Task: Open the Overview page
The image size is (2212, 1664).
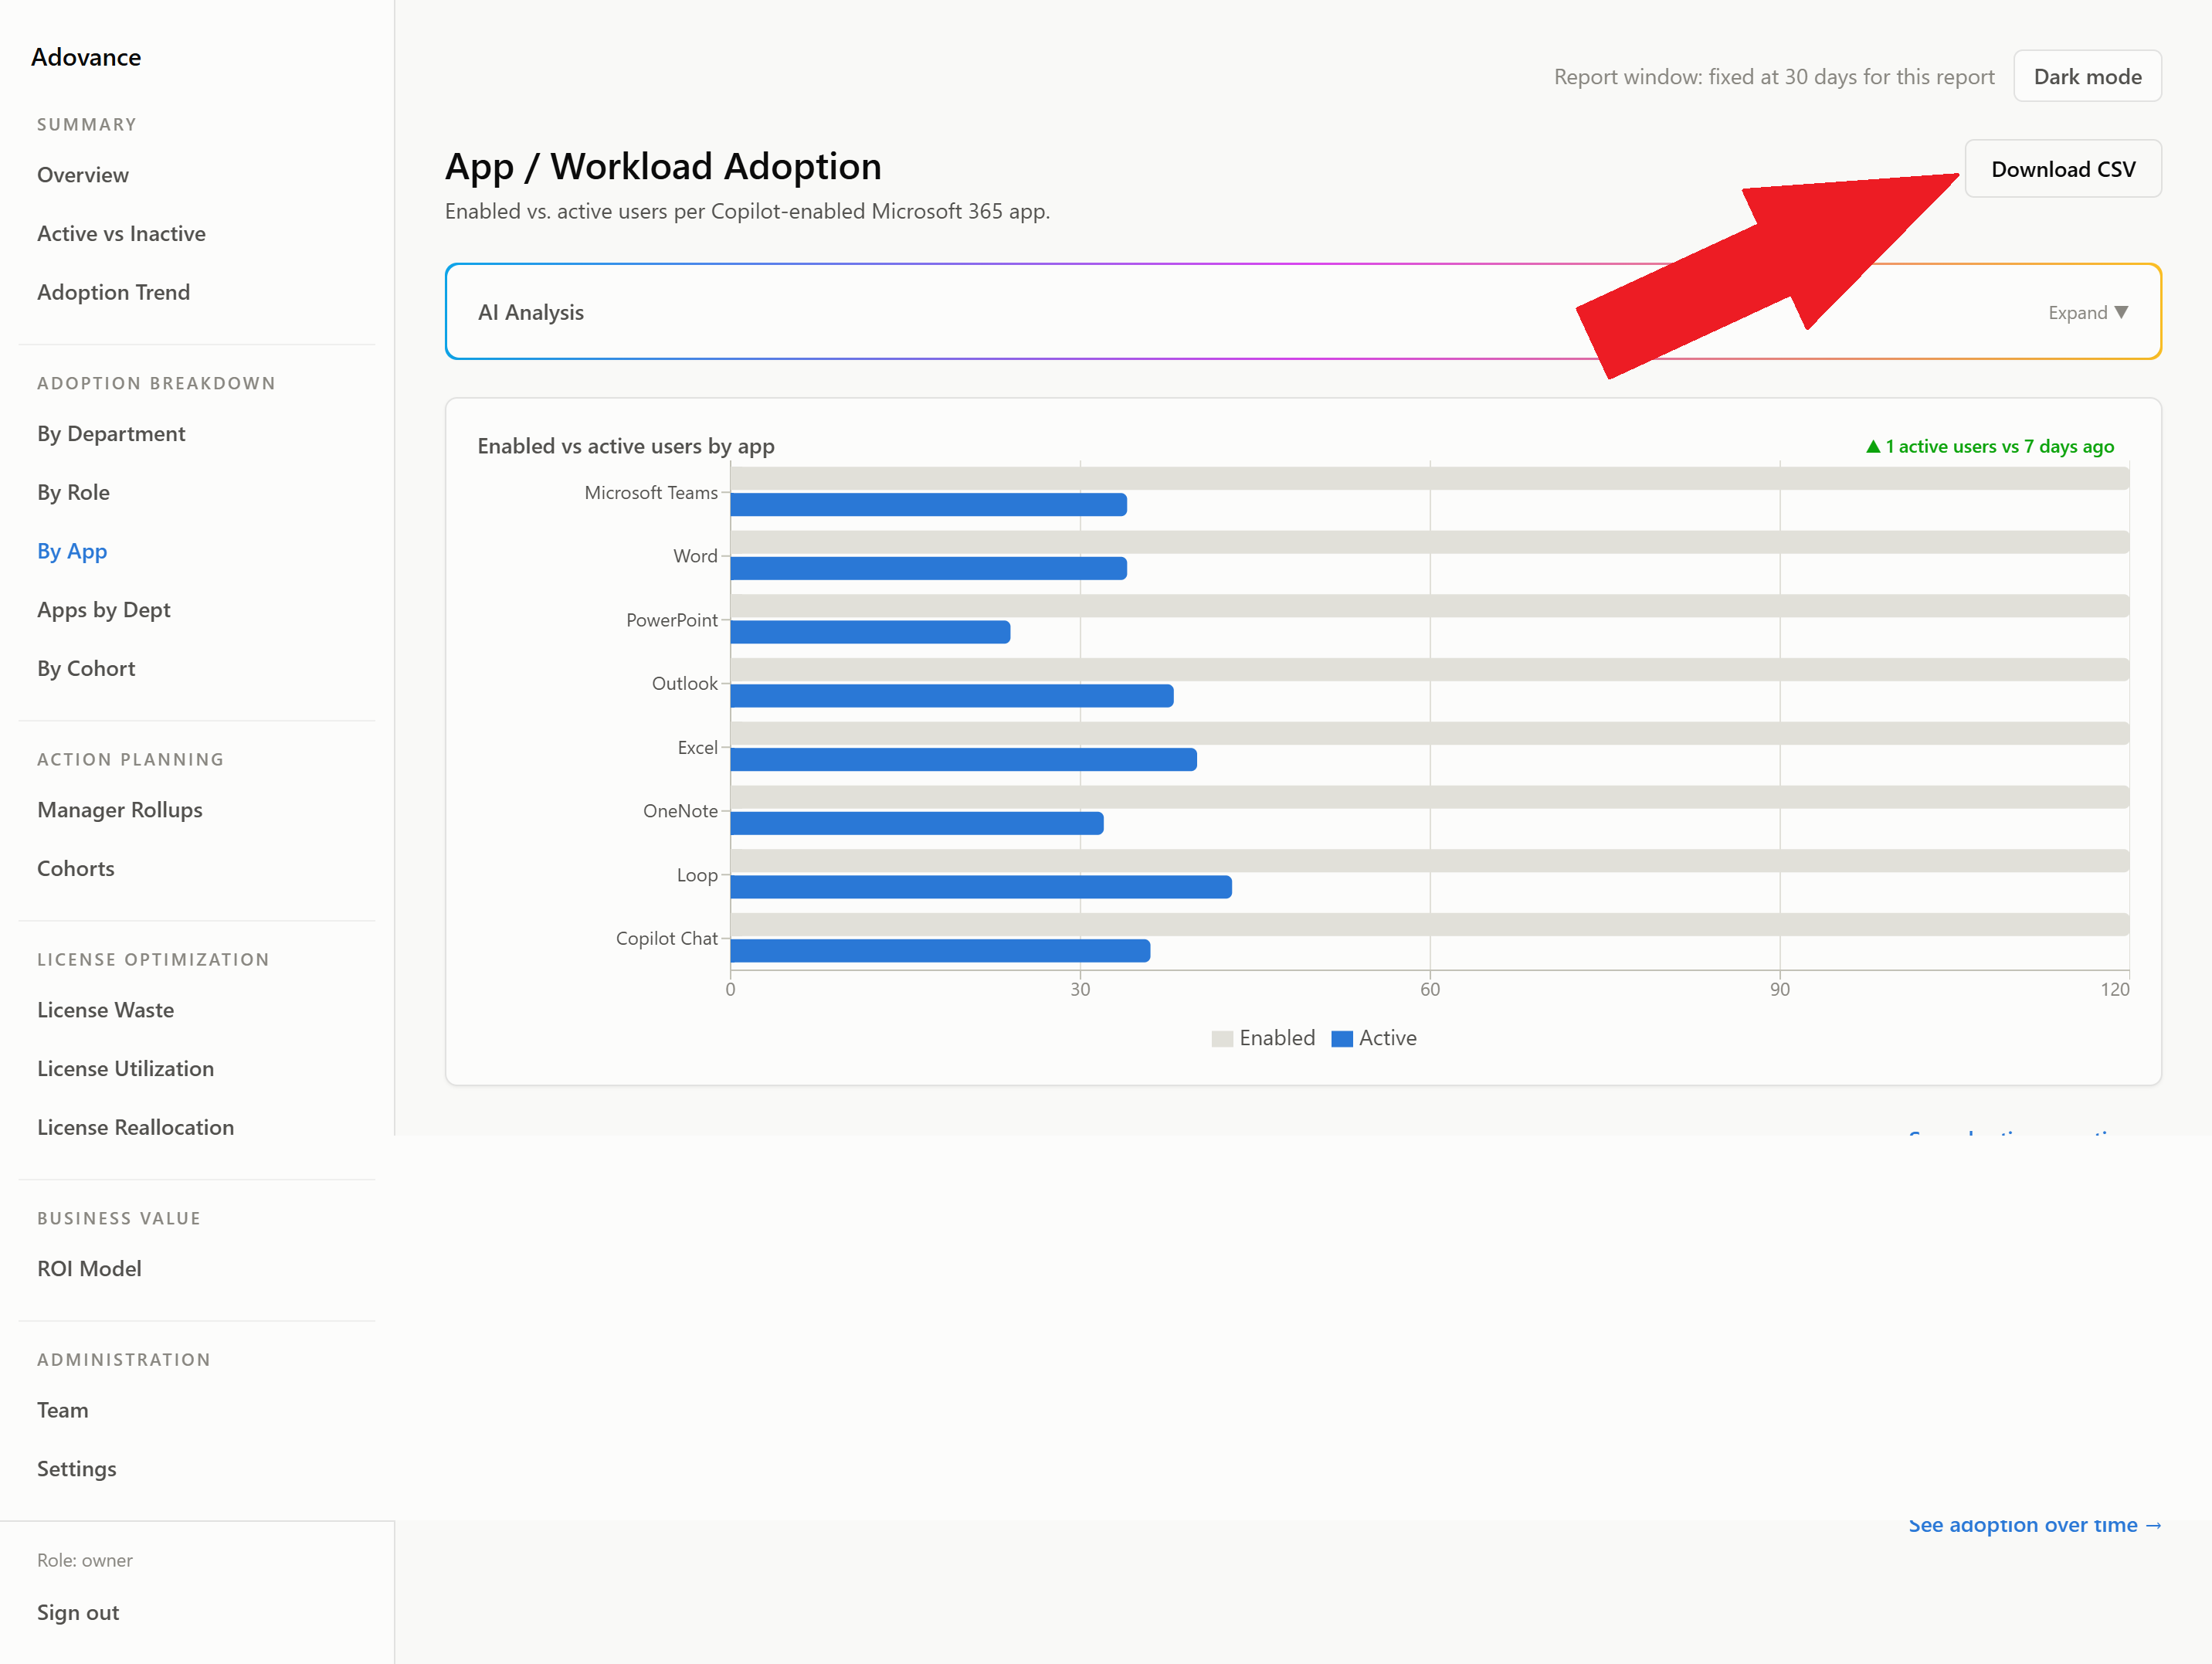Action: pos(83,175)
